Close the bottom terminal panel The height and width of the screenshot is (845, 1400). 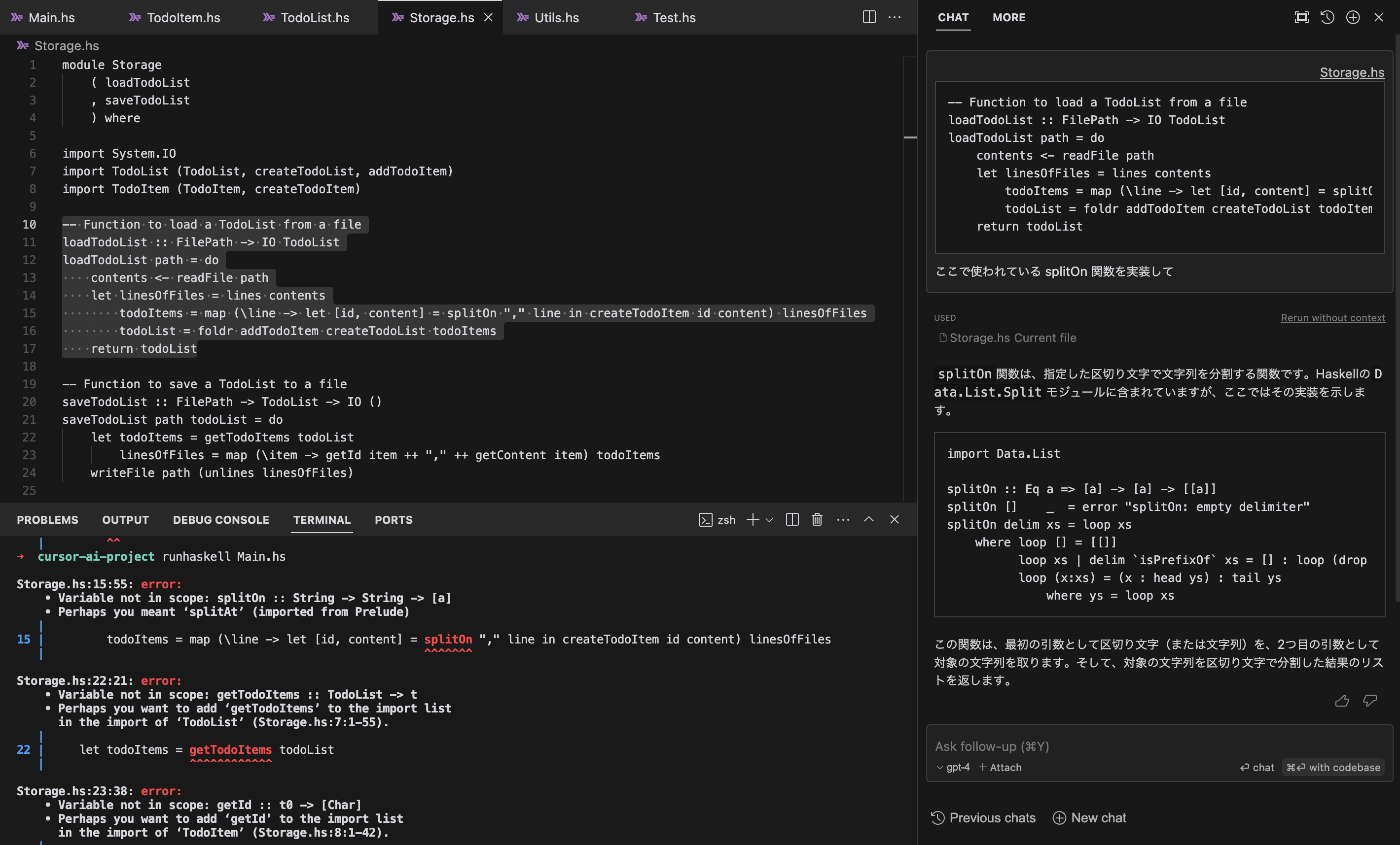[x=895, y=520]
